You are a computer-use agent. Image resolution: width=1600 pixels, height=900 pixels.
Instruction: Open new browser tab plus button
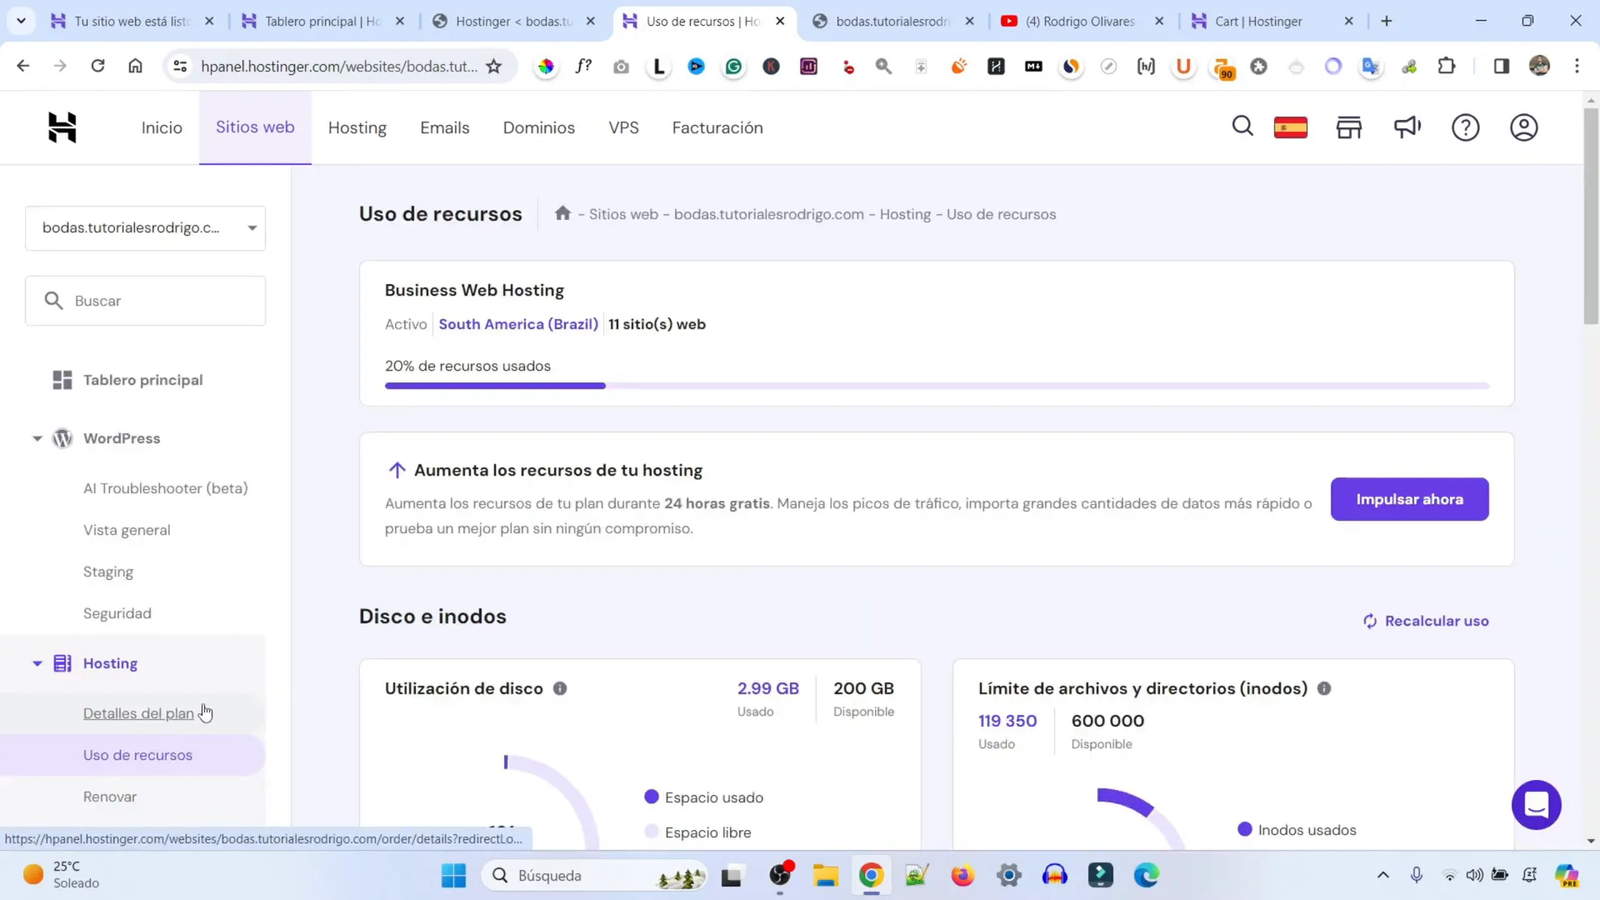click(x=1386, y=21)
